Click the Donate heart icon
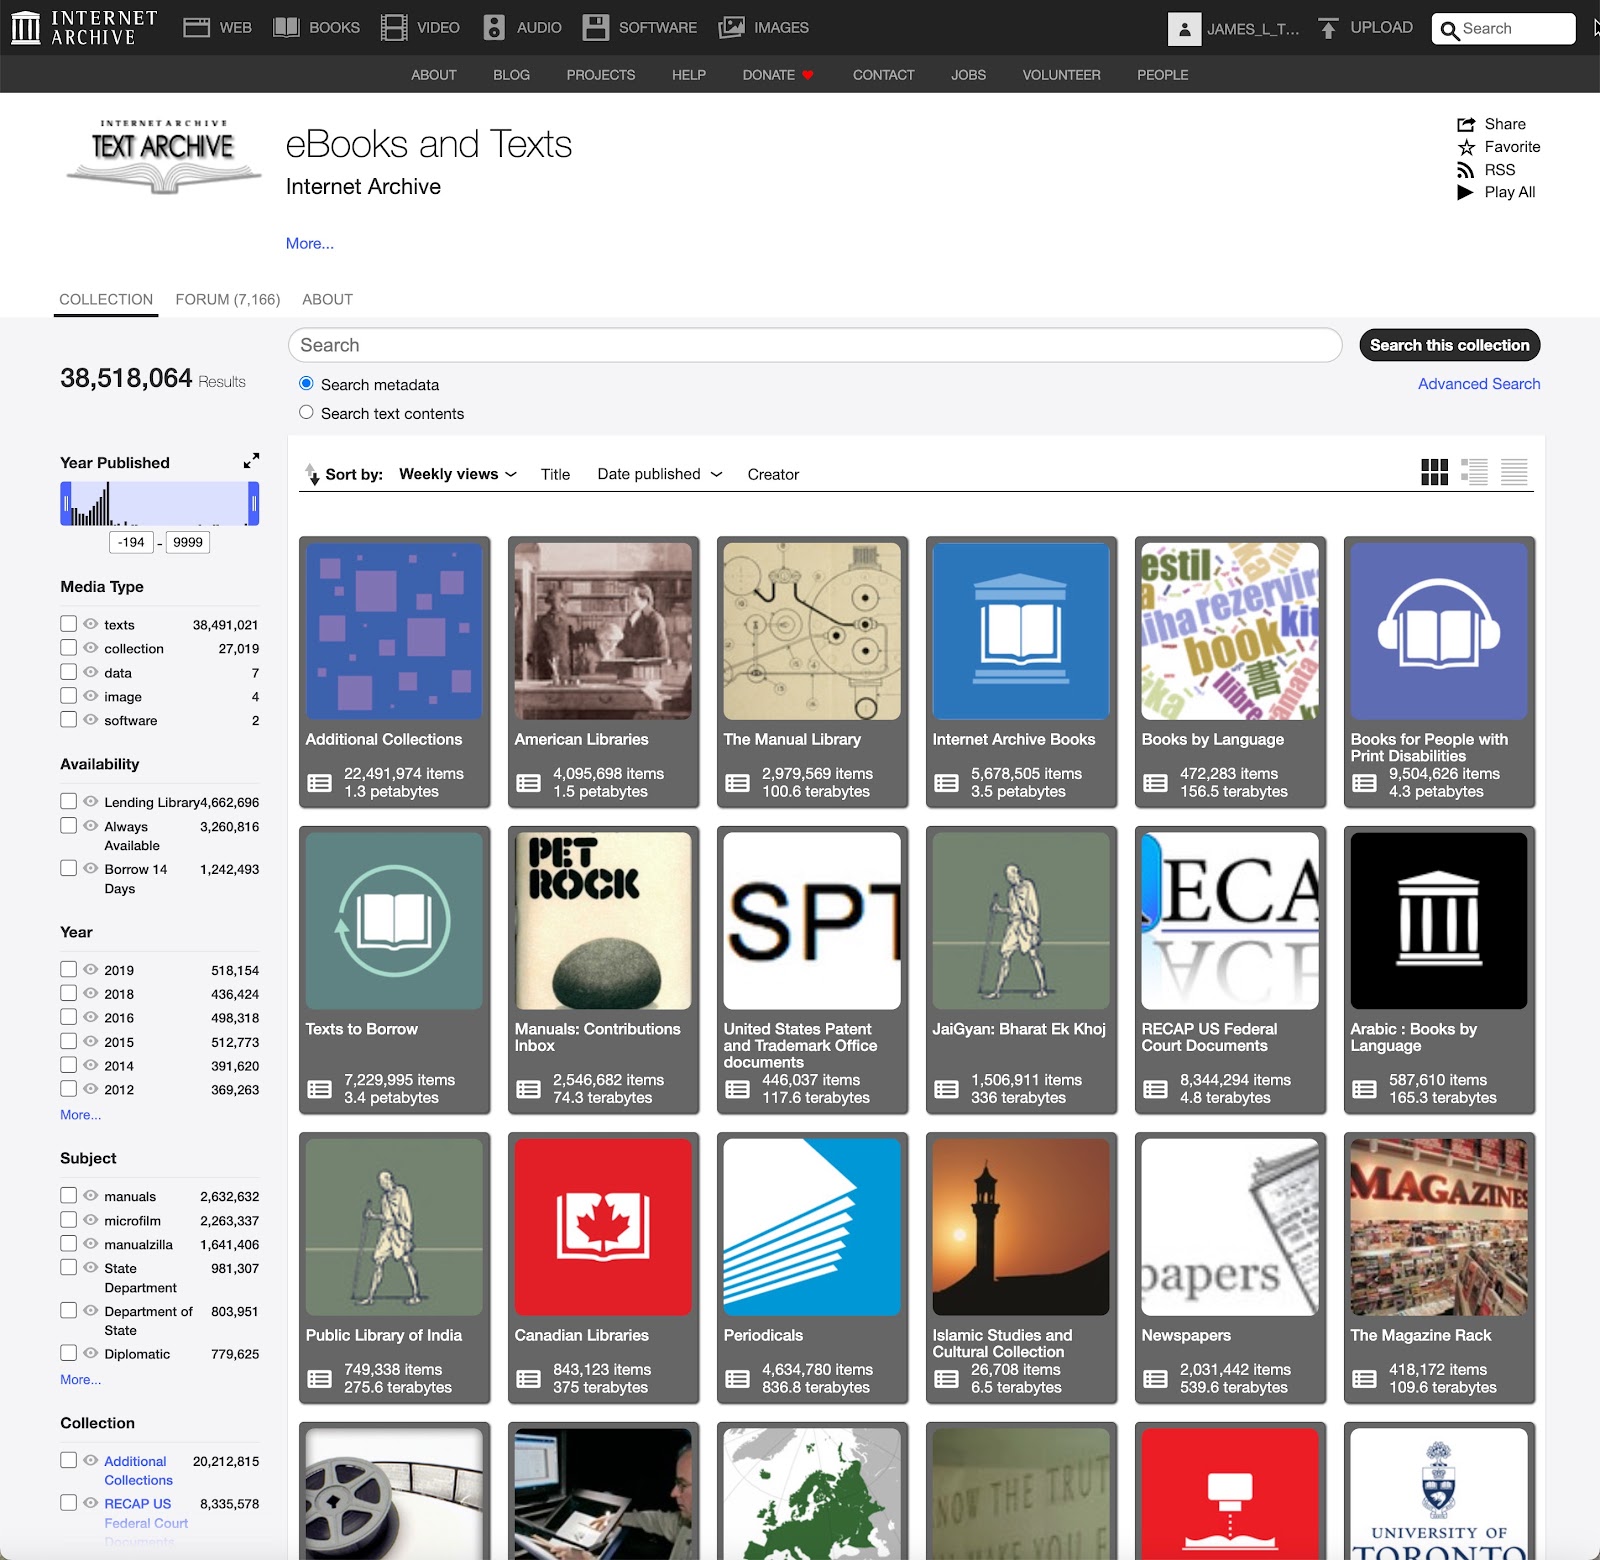 808,75
